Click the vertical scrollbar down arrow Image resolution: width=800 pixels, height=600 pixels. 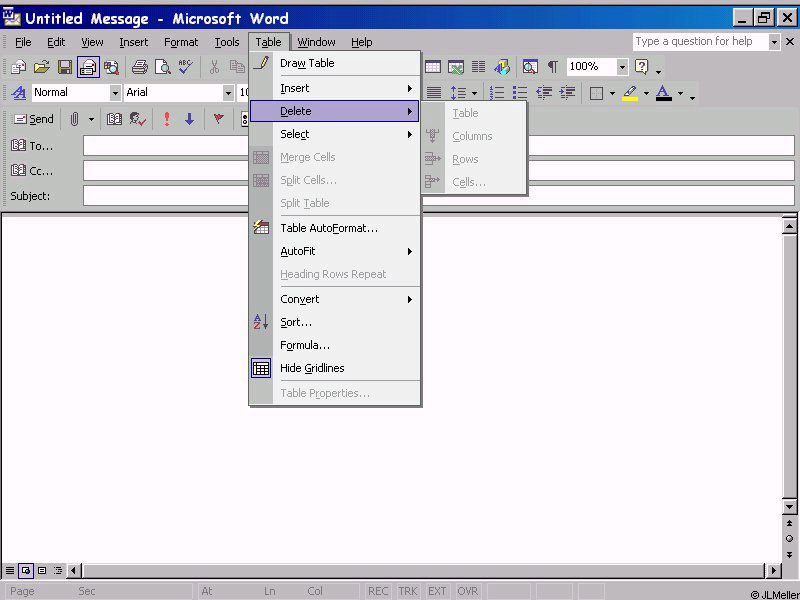[789, 507]
